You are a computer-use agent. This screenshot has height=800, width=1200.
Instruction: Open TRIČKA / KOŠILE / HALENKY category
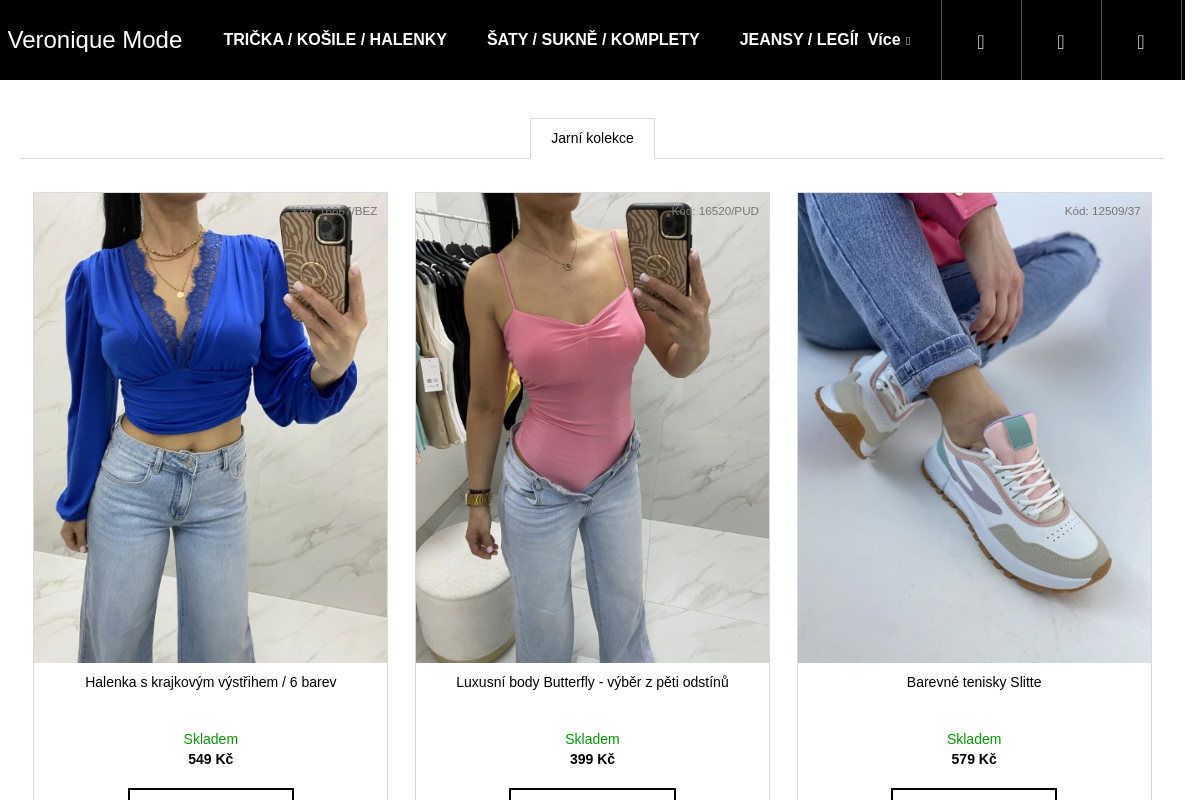tap(335, 40)
